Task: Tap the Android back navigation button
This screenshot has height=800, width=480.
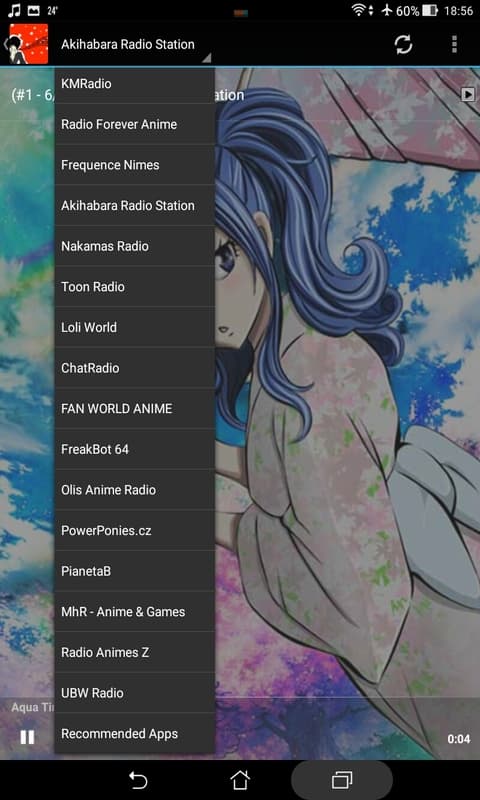Action: tap(138, 780)
